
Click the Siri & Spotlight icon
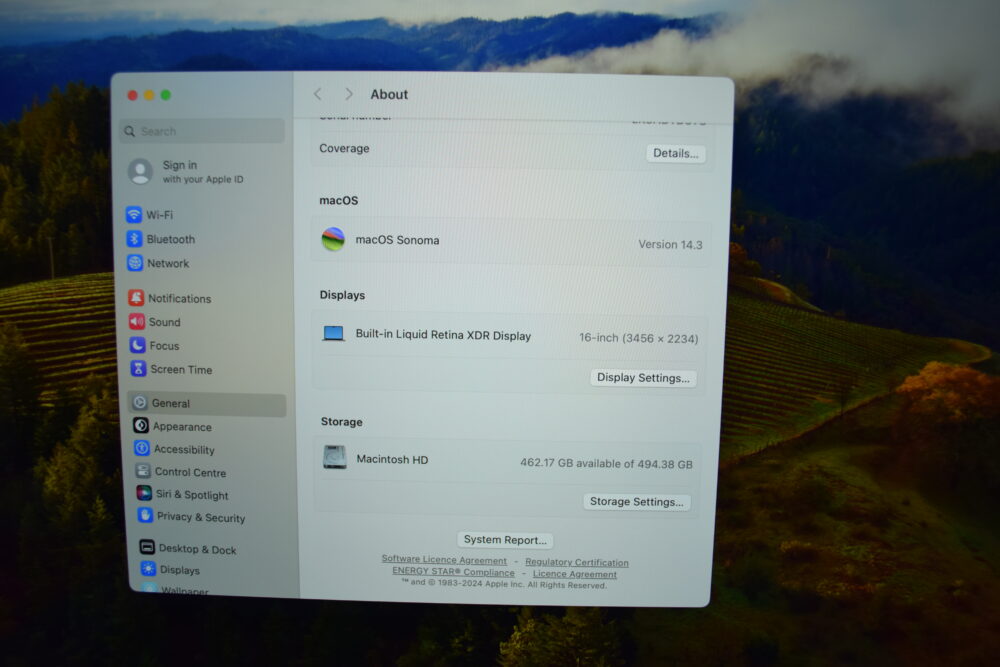click(144, 494)
